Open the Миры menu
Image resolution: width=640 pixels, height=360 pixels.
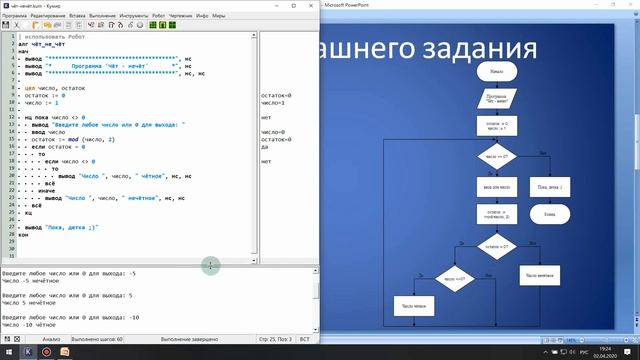pos(219,16)
